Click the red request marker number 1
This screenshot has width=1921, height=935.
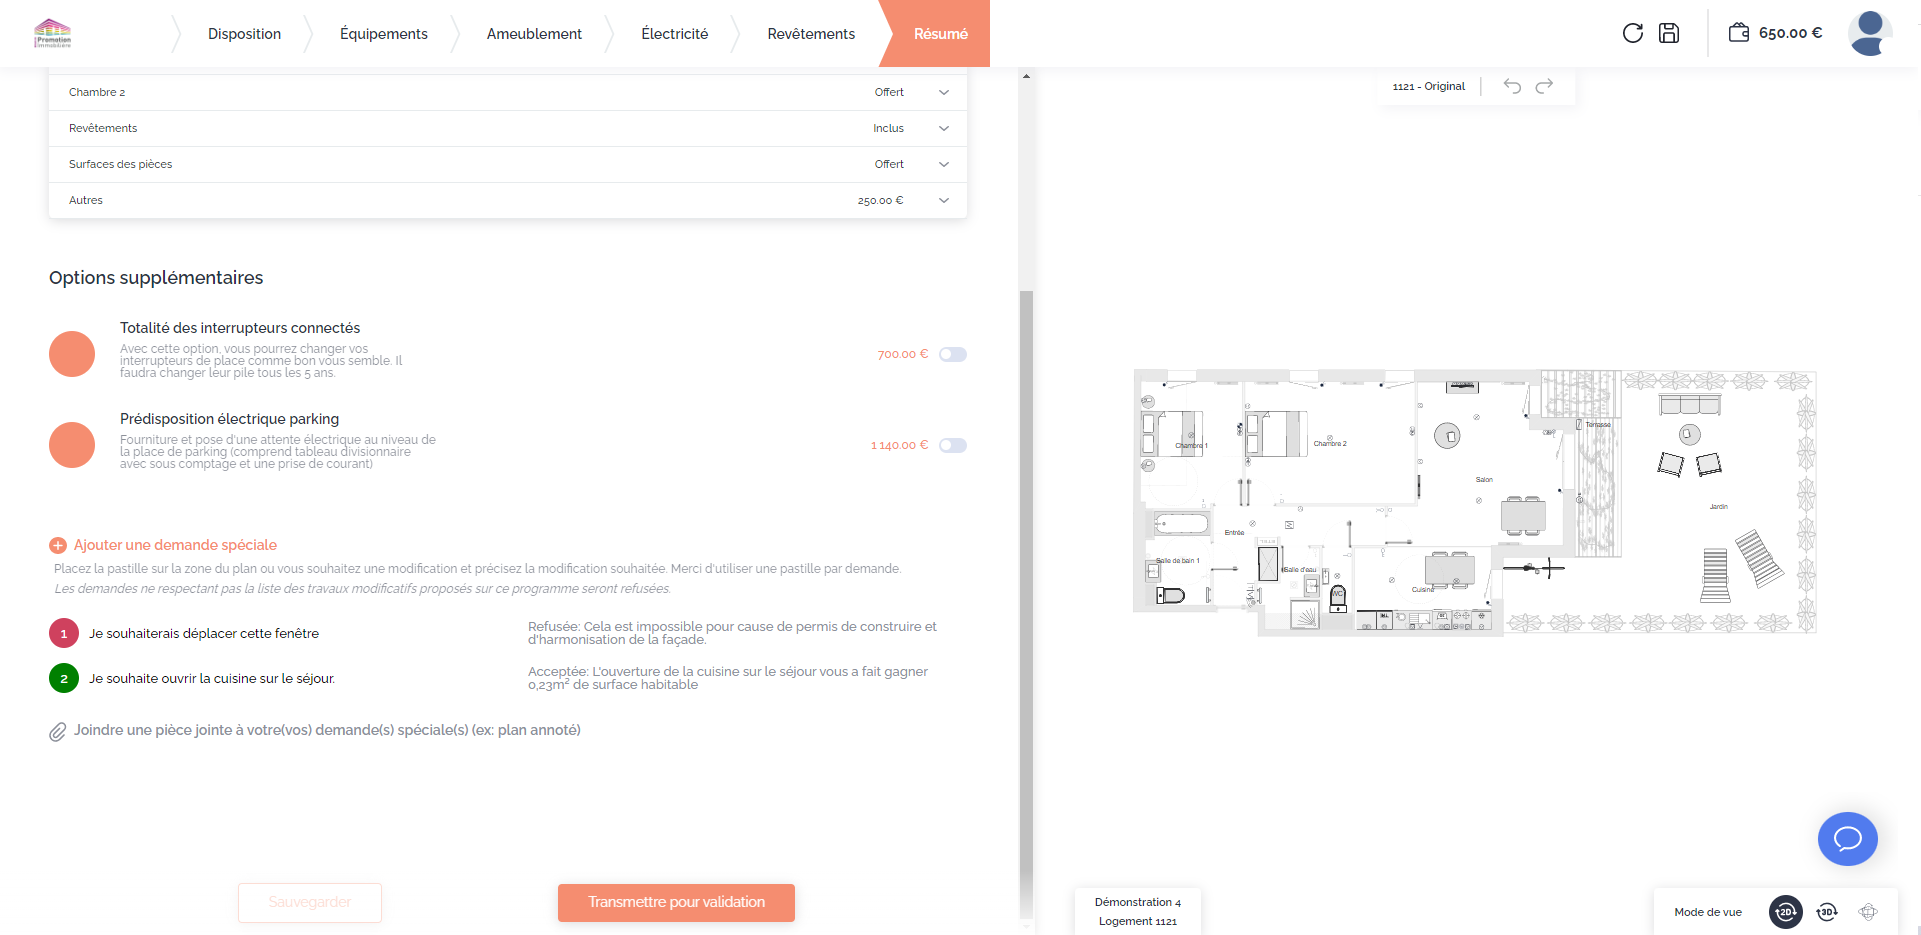point(64,633)
